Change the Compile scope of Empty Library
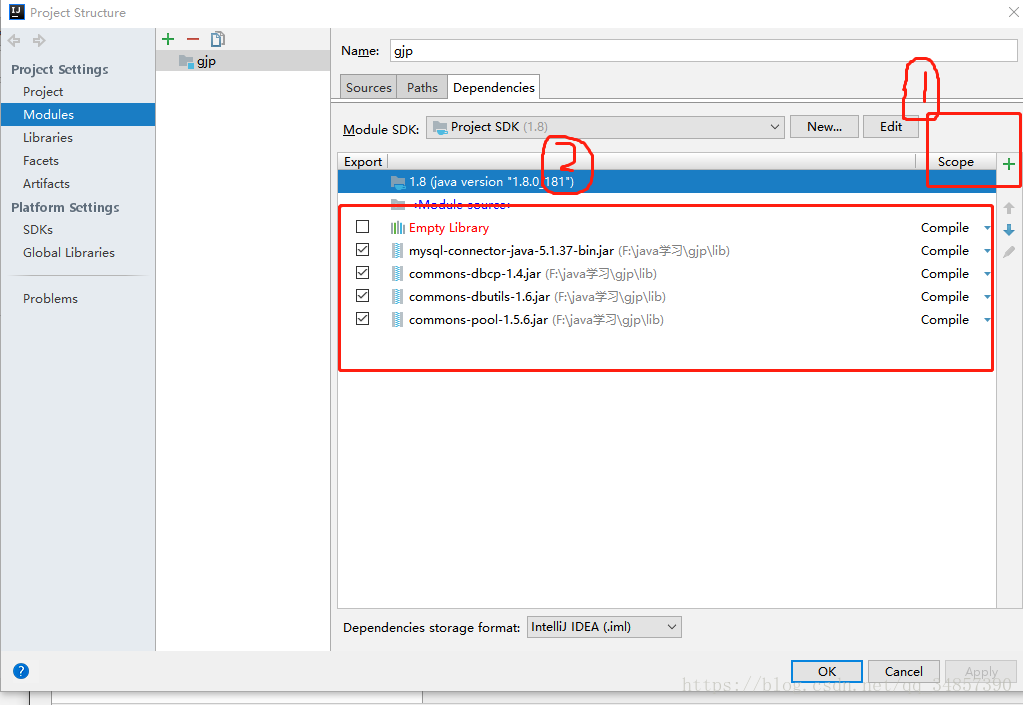 pyautogui.click(x=955, y=228)
